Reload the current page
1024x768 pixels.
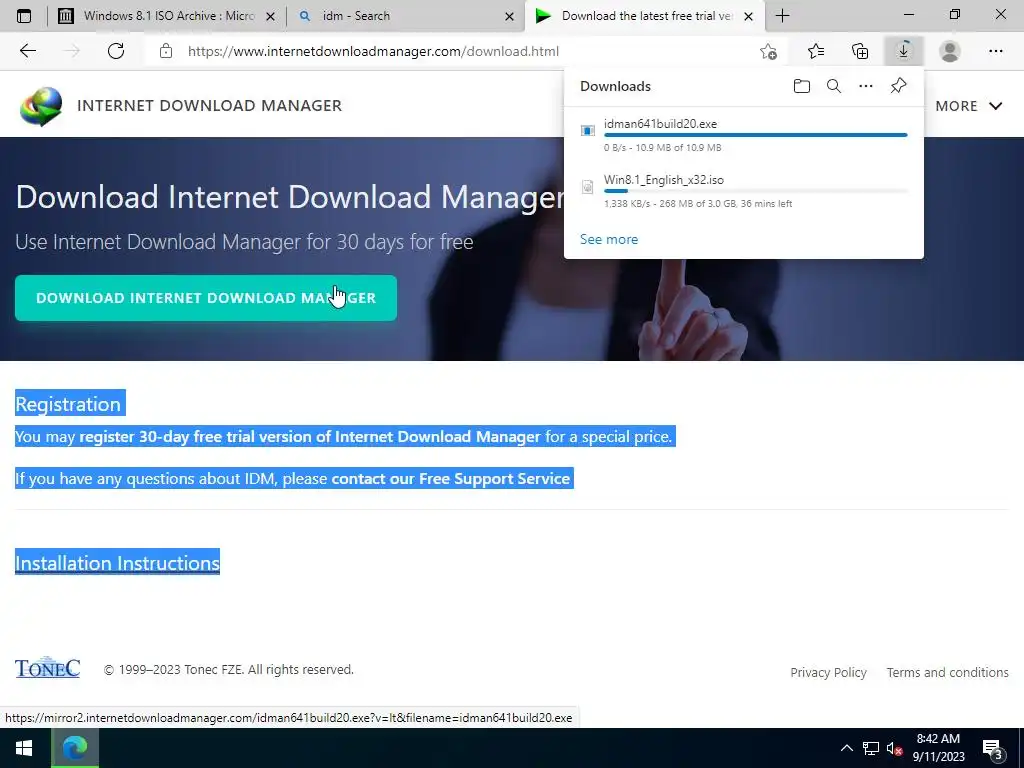click(116, 51)
